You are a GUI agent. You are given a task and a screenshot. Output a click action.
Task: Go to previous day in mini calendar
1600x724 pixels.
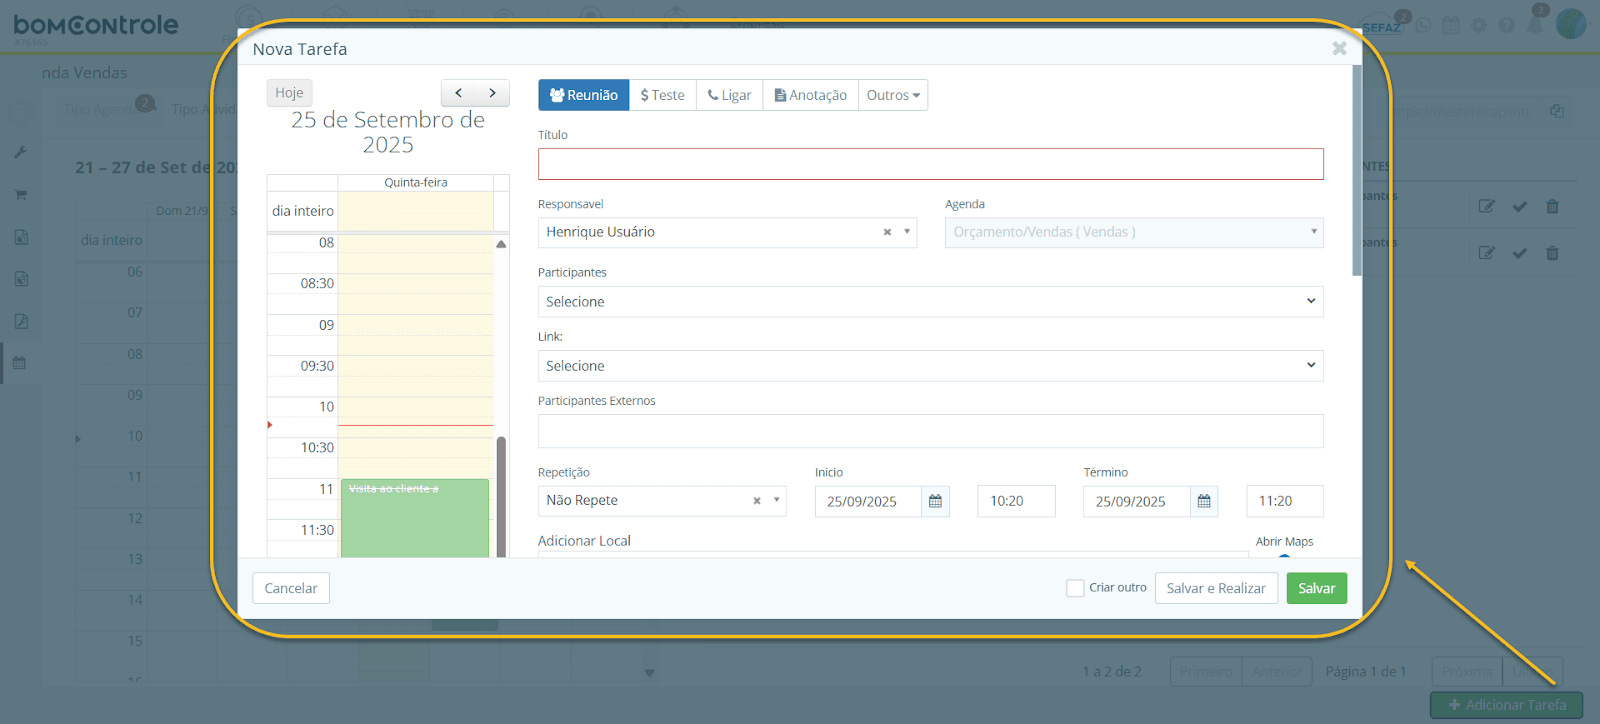tap(458, 93)
